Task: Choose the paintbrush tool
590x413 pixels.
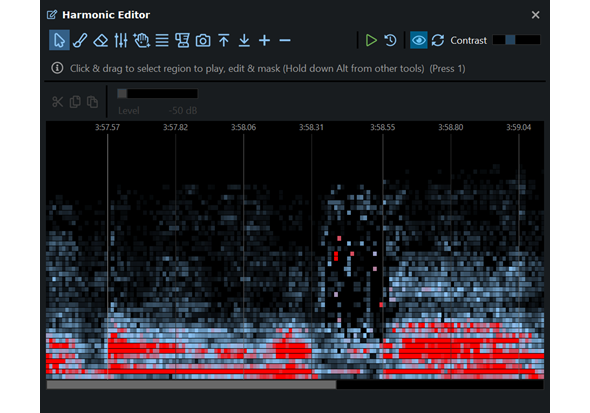Action: pos(80,40)
